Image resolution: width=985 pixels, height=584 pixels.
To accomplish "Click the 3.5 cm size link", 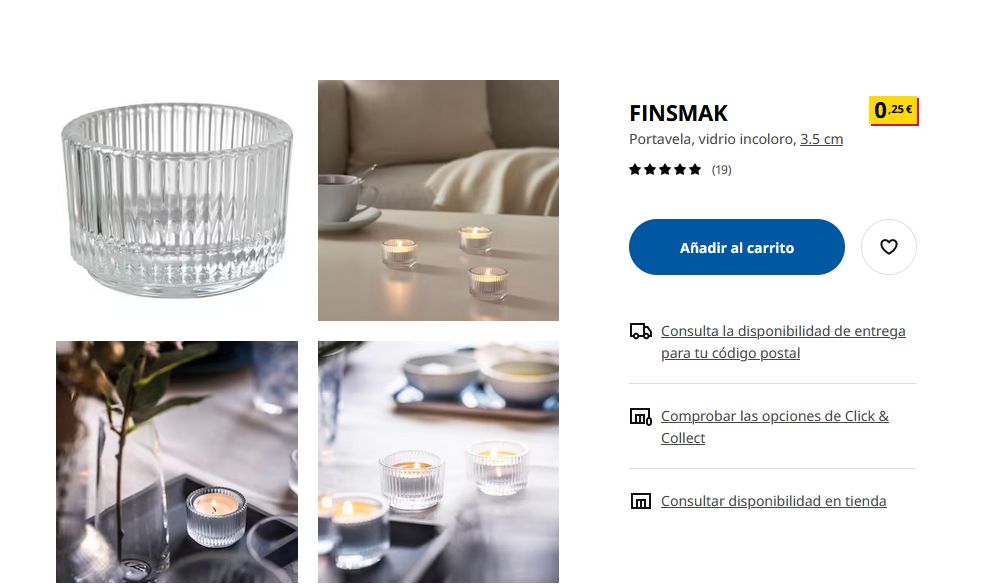I will [821, 139].
